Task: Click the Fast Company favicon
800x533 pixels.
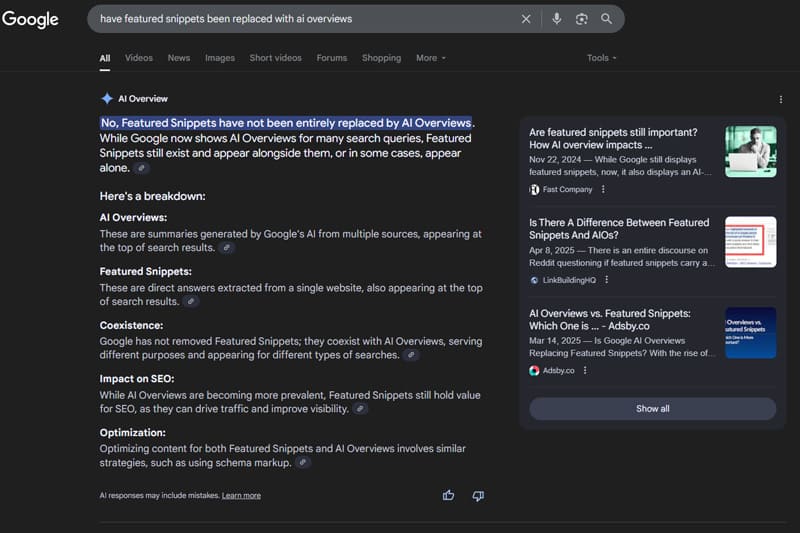Action: (534, 189)
